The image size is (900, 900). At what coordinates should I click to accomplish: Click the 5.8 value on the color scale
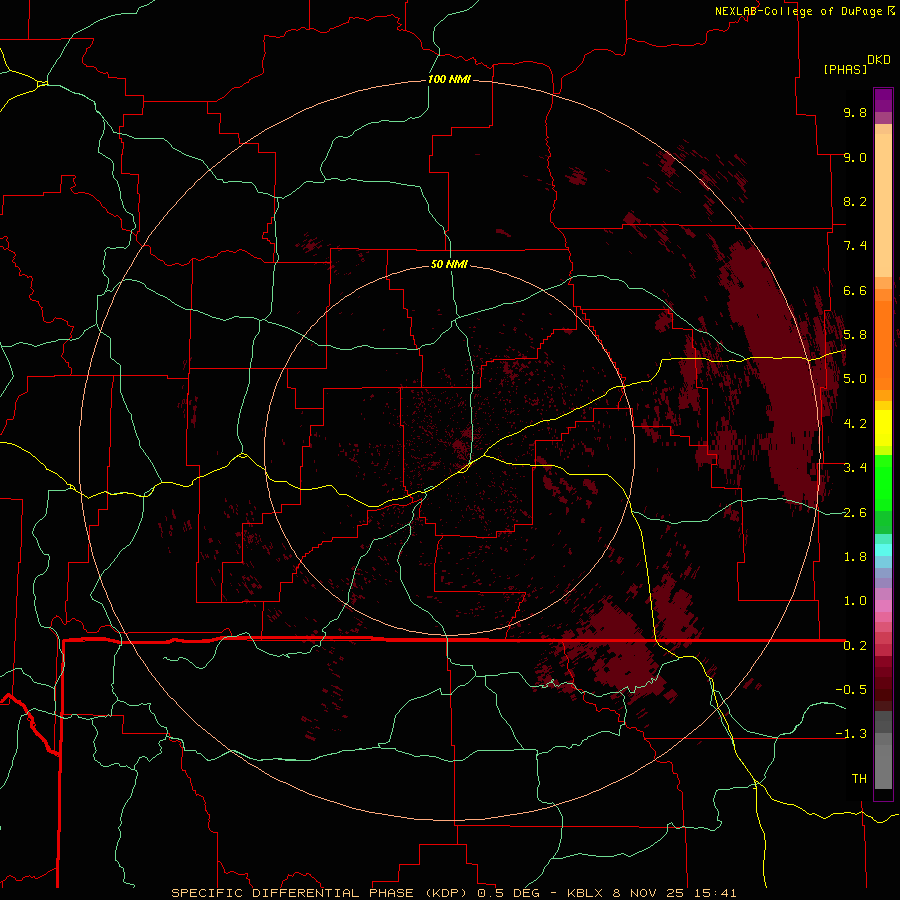coord(855,335)
